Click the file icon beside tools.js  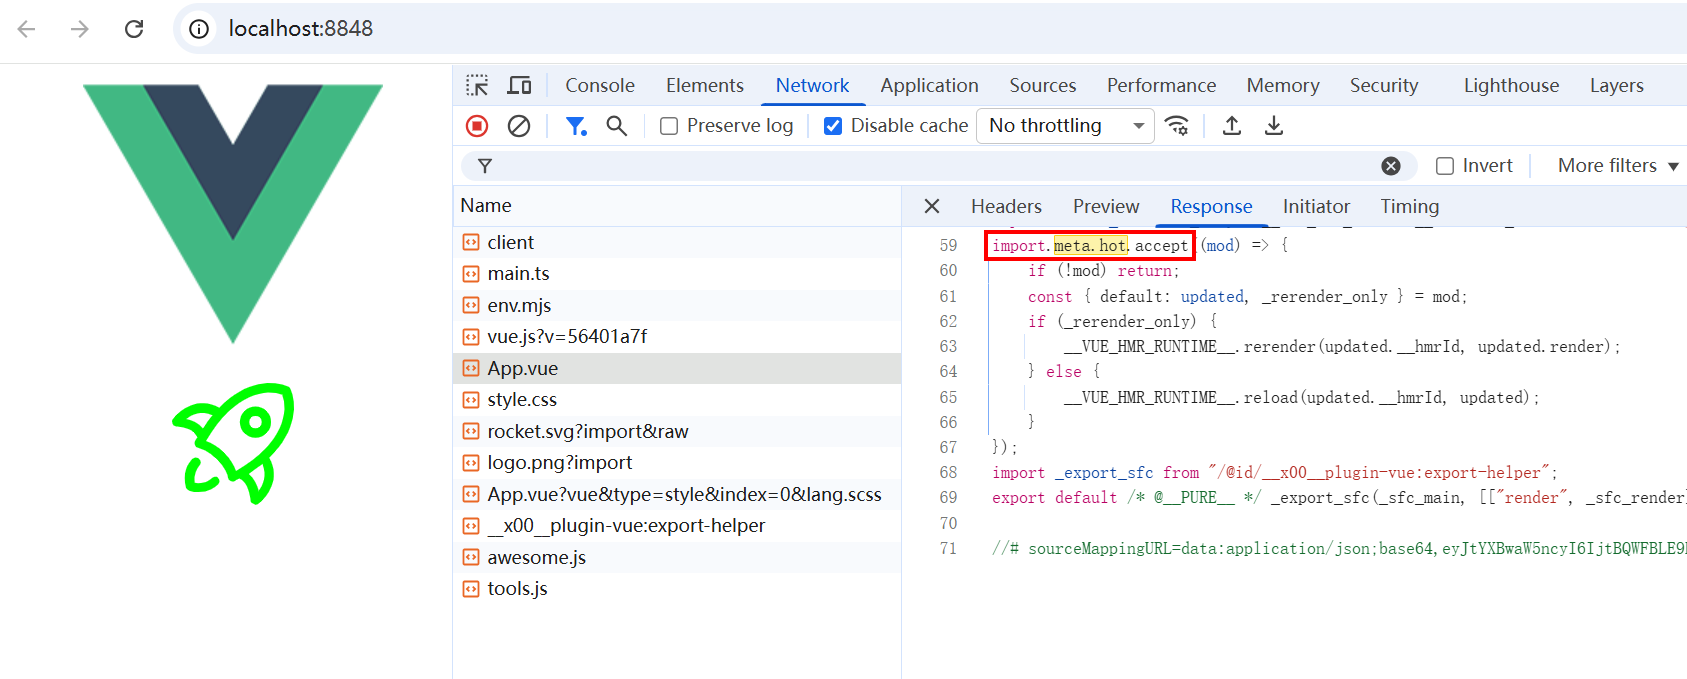pyautogui.click(x=471, y=589)
